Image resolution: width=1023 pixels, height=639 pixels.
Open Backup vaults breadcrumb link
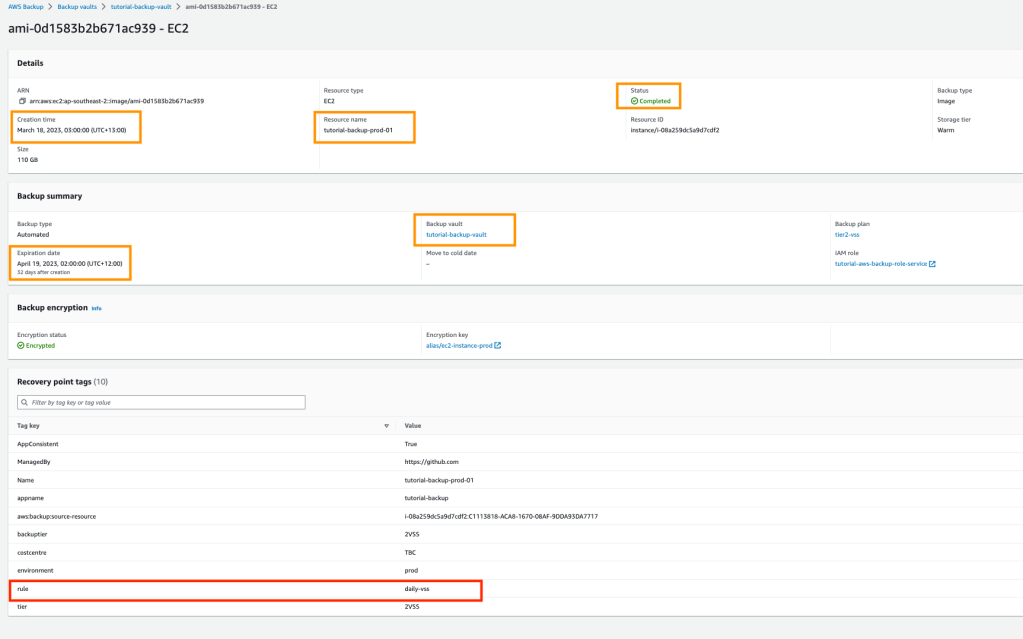[x=76, y=7]
